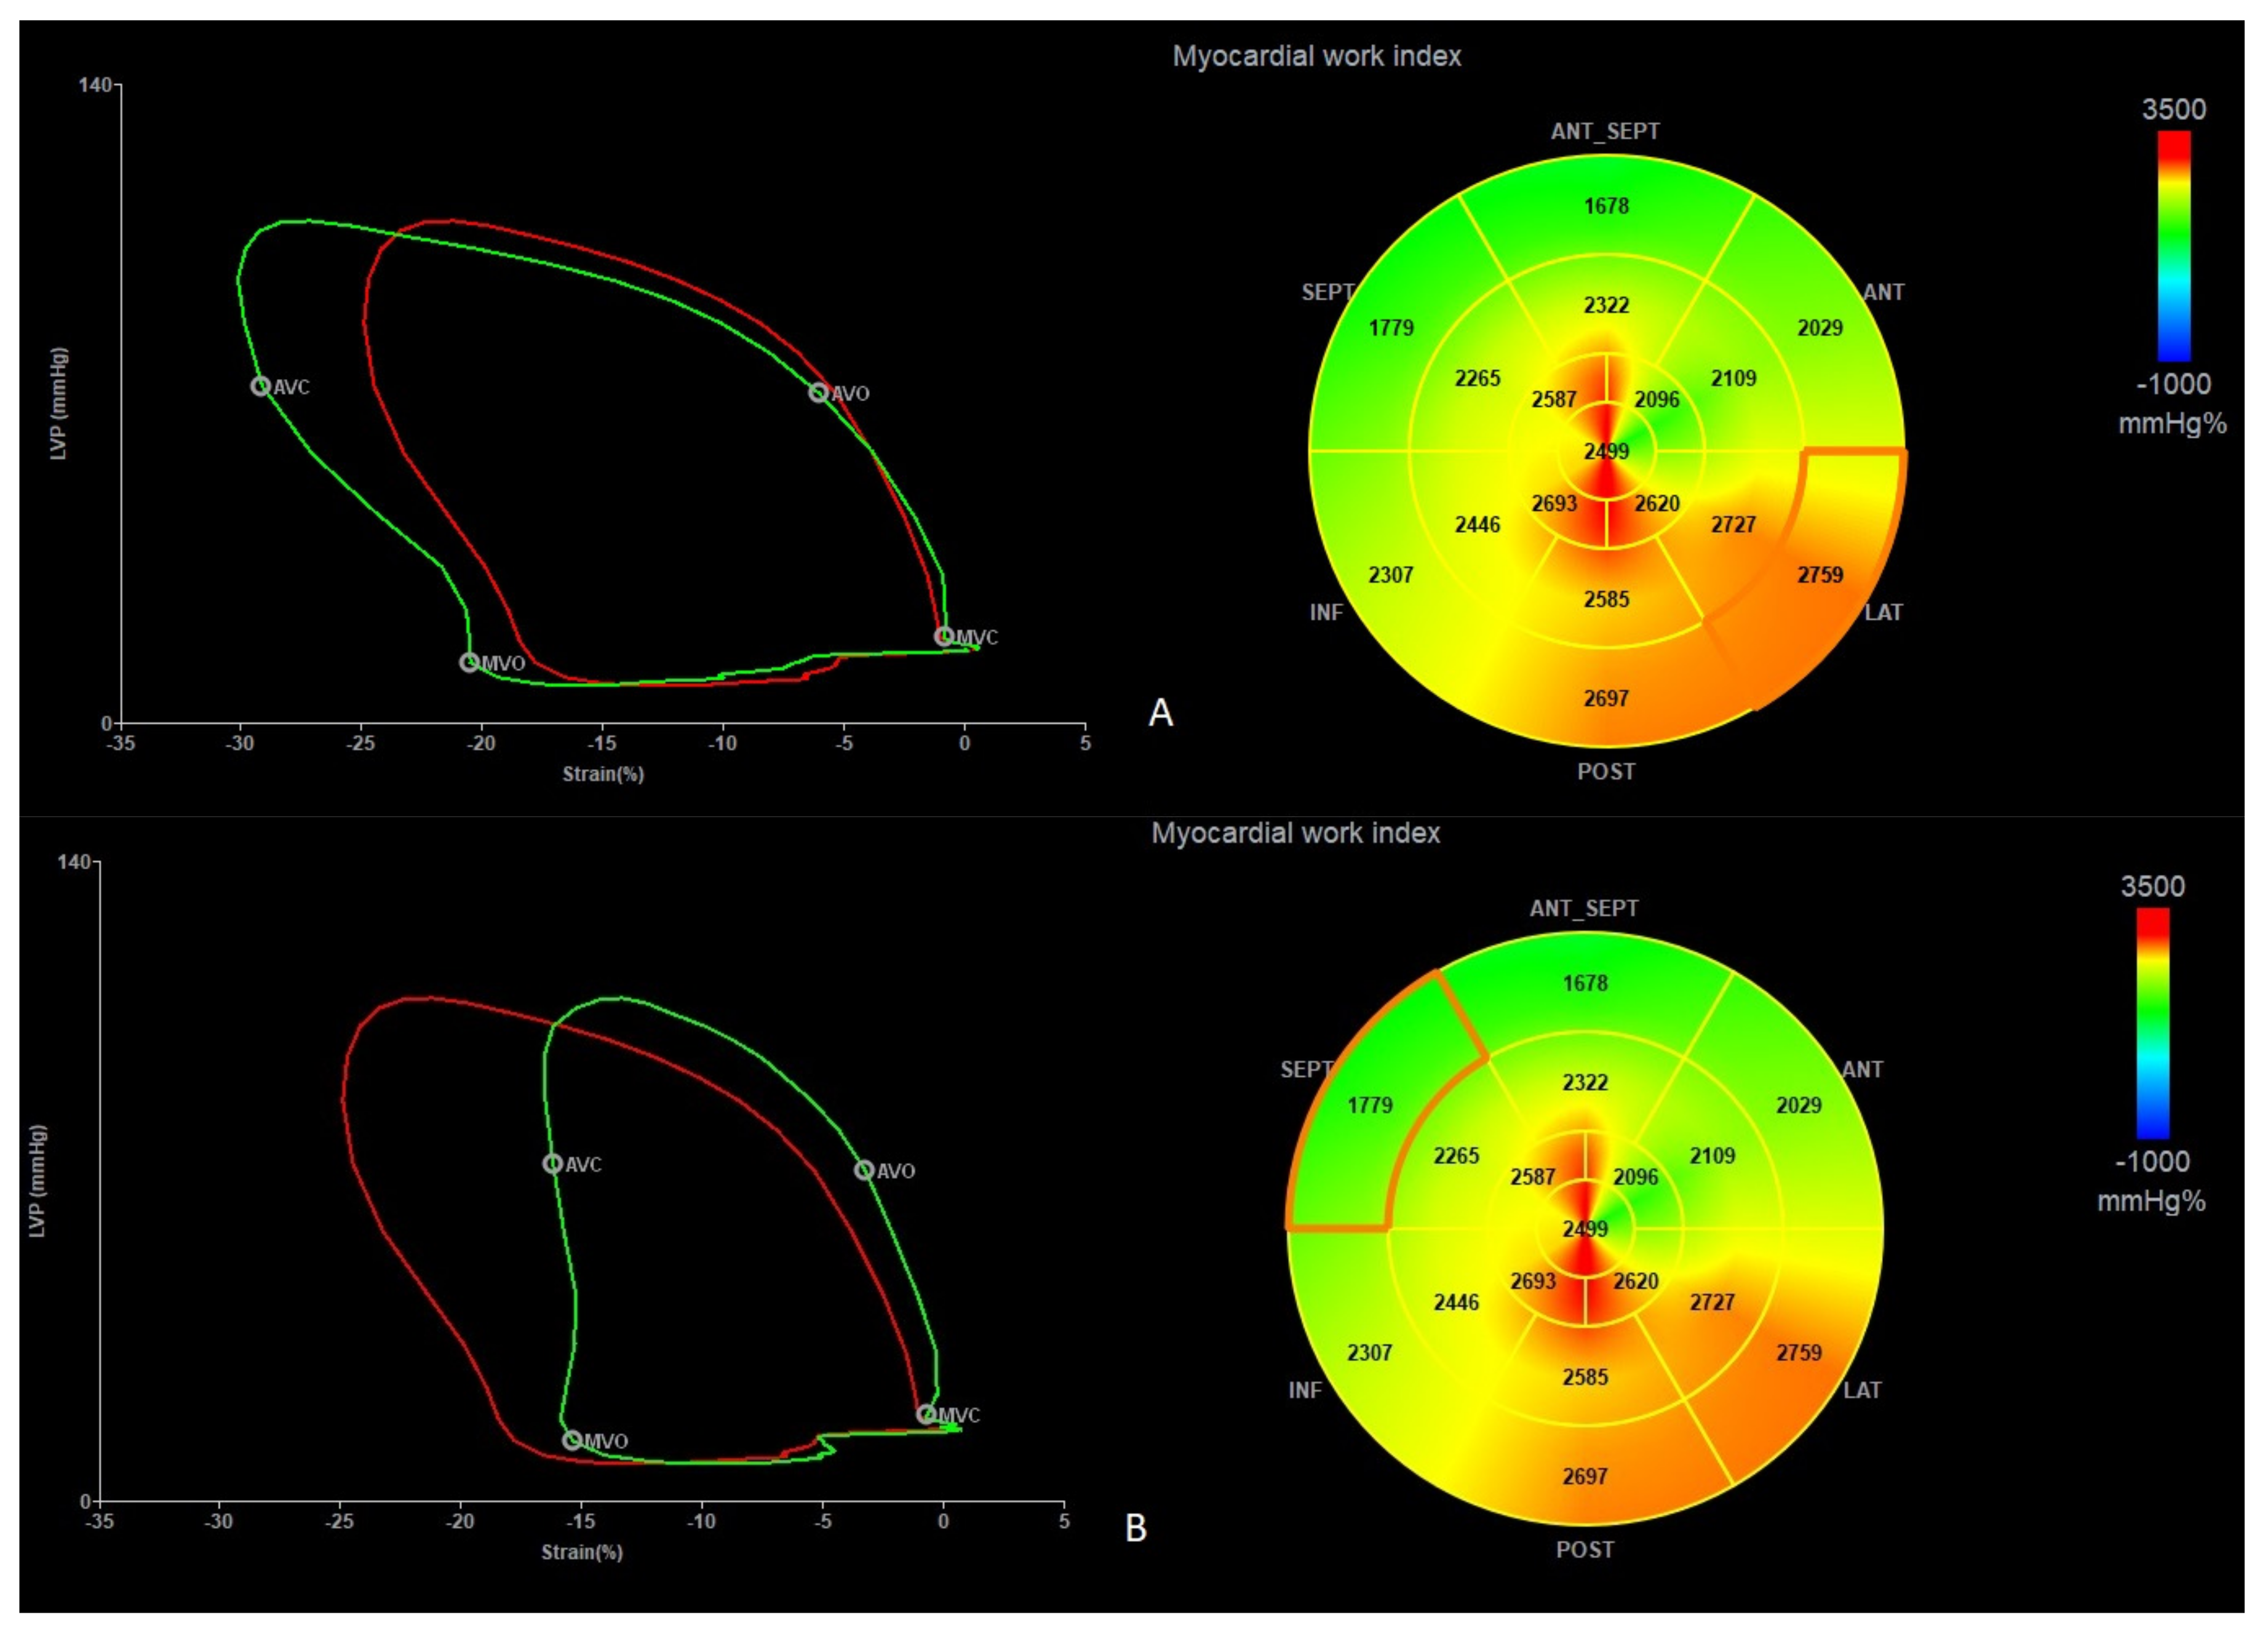Click the bottom color scale bar
The image size is (2268, 1628).
click(x=2152, y=1023)
